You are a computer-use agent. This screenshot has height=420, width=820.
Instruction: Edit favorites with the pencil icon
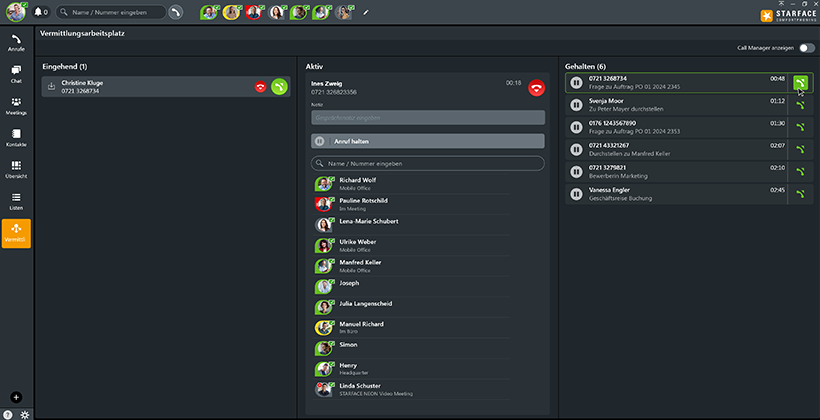click(366, 12)
